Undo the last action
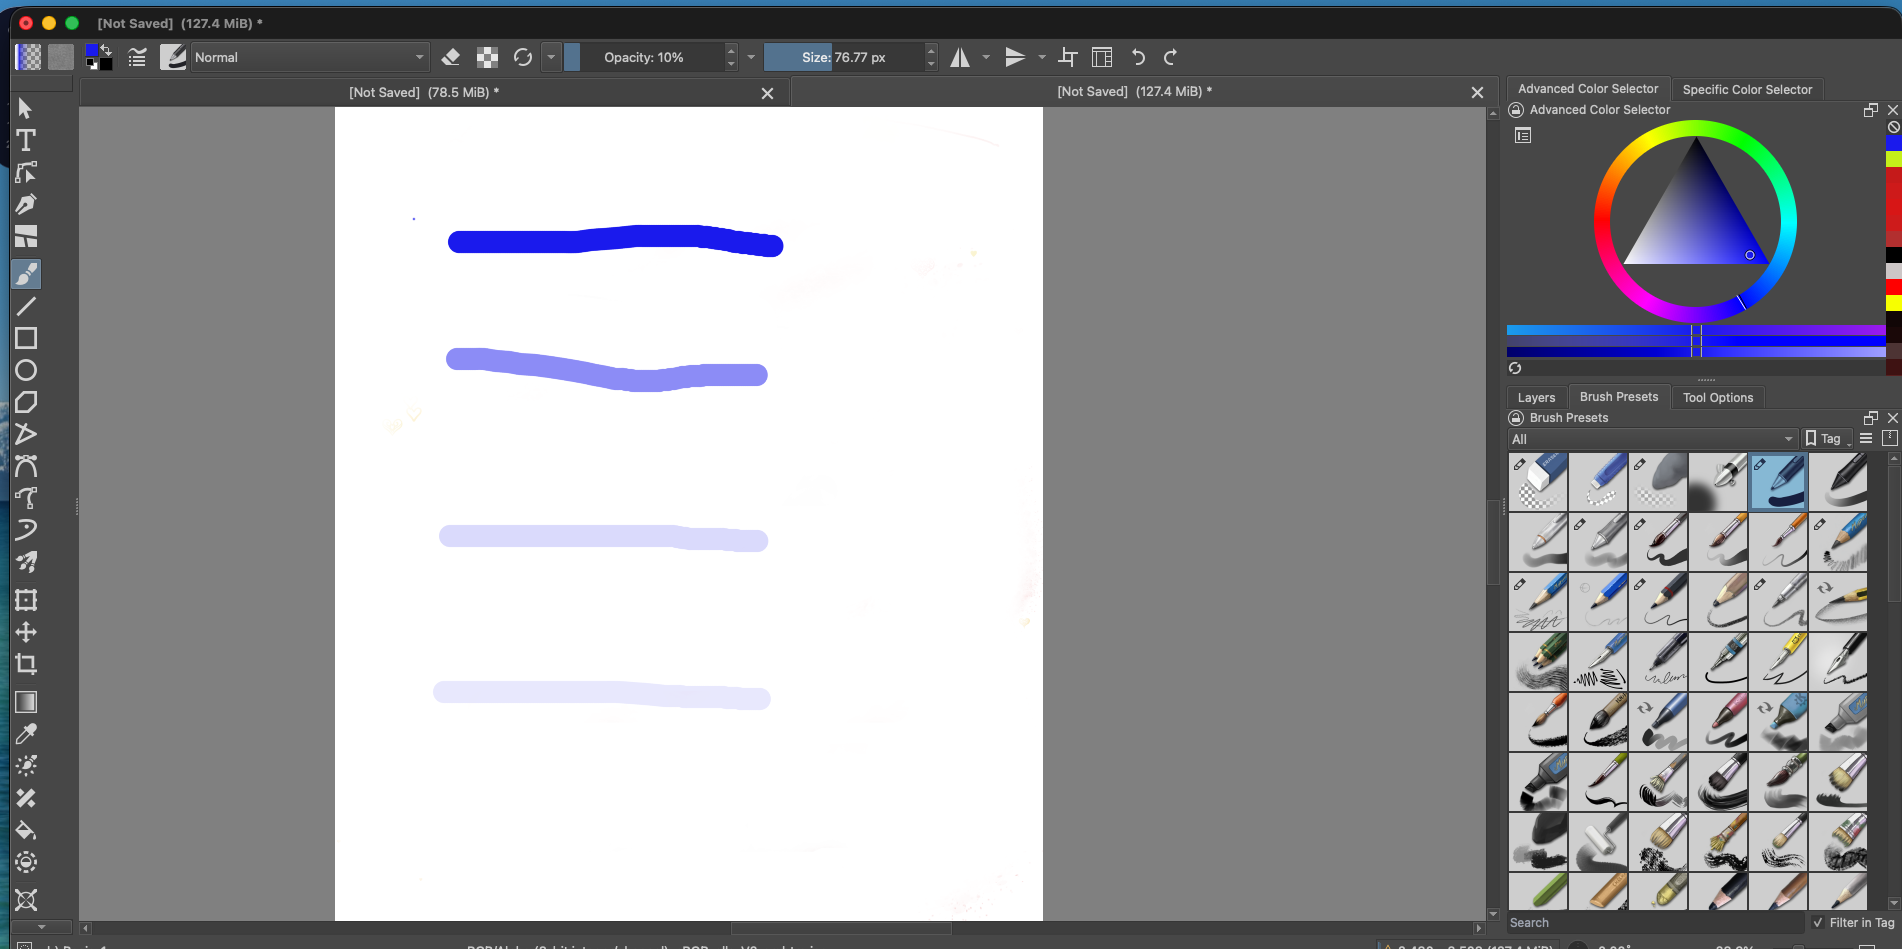 pos(1138,57)
